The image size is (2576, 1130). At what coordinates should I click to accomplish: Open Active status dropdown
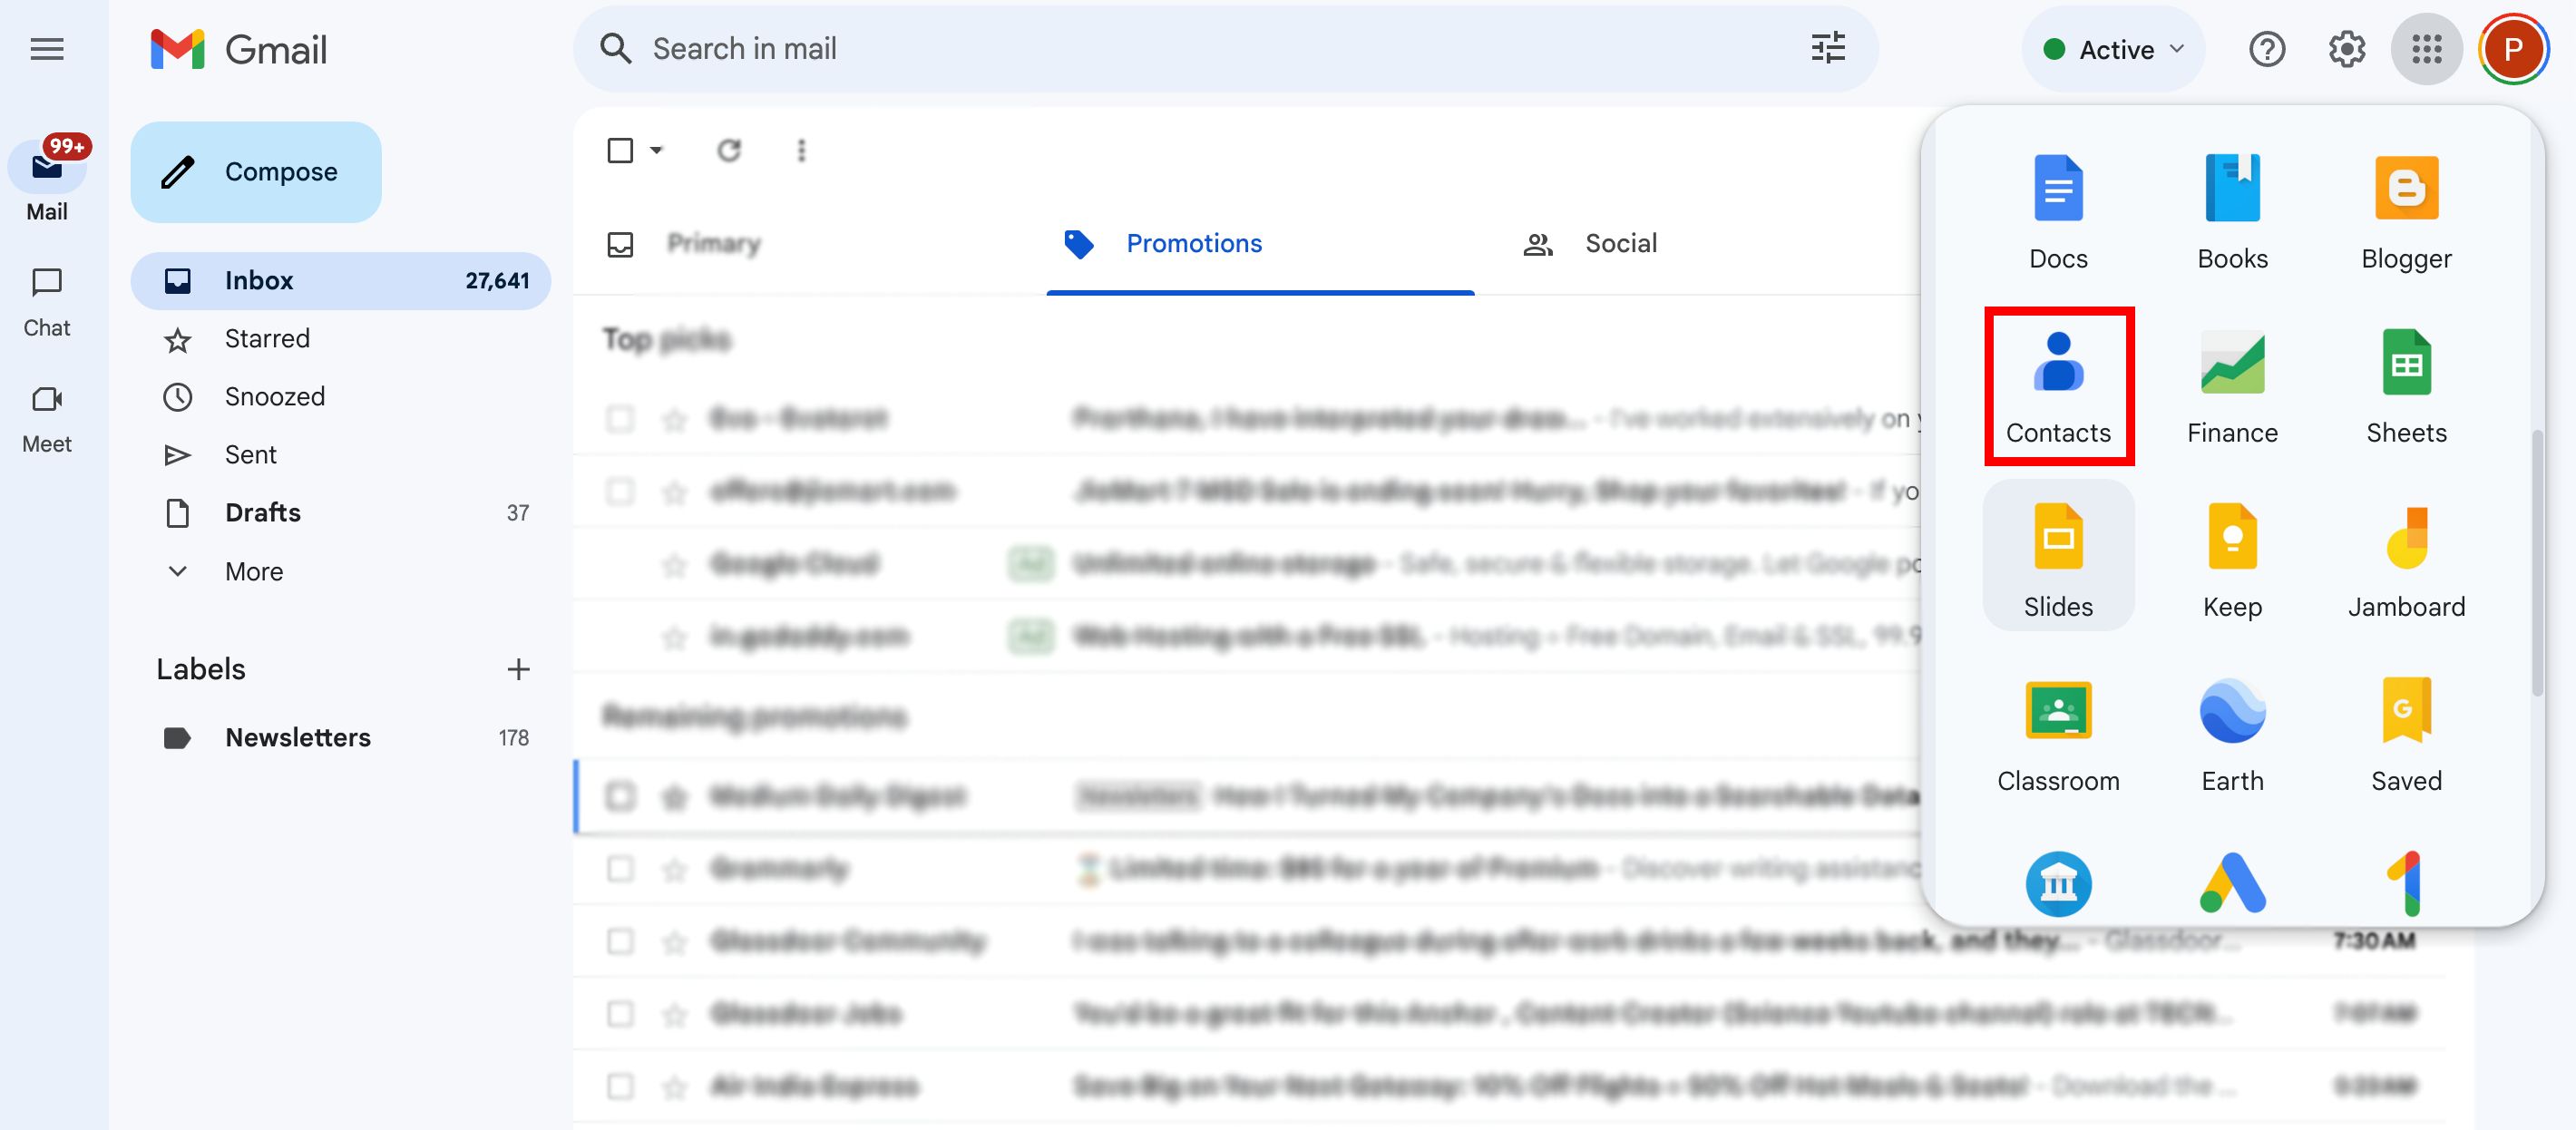coord(2112,49)
